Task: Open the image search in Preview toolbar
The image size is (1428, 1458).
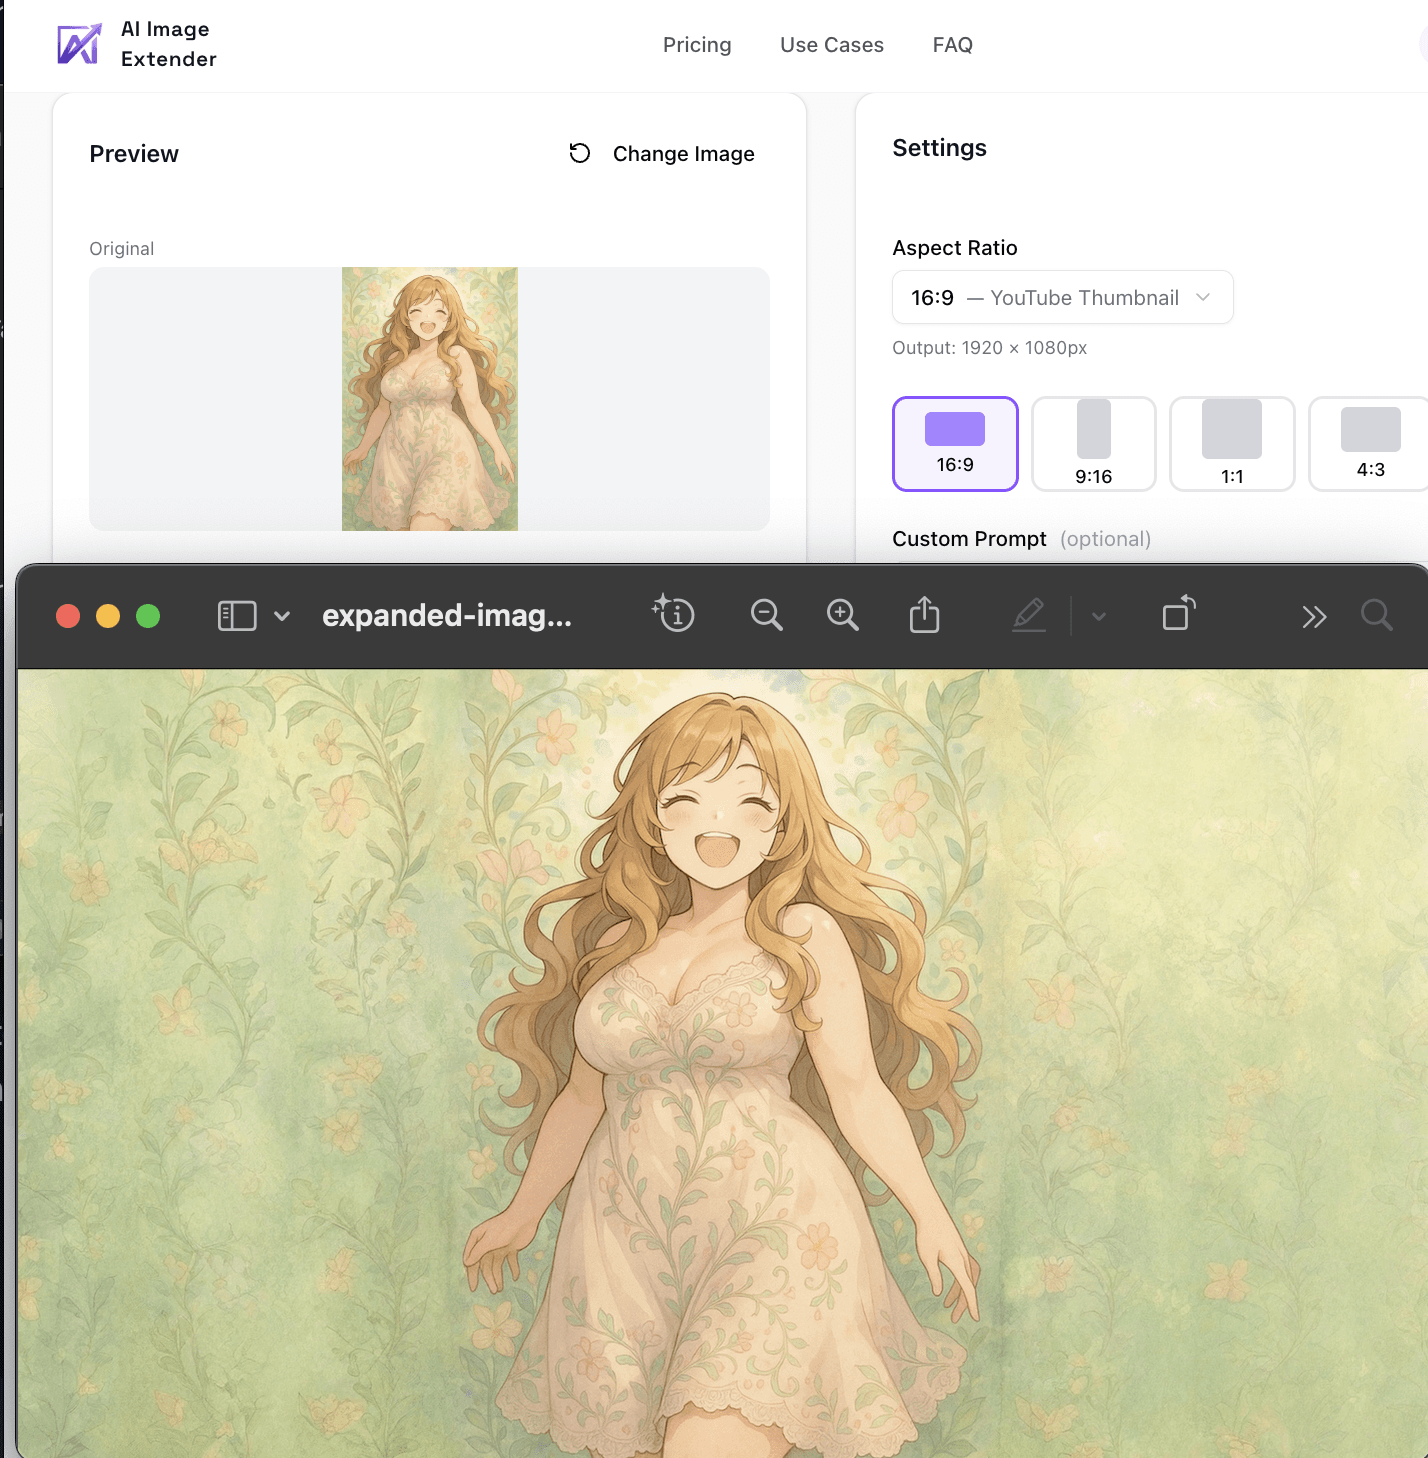Action: 1377,616
